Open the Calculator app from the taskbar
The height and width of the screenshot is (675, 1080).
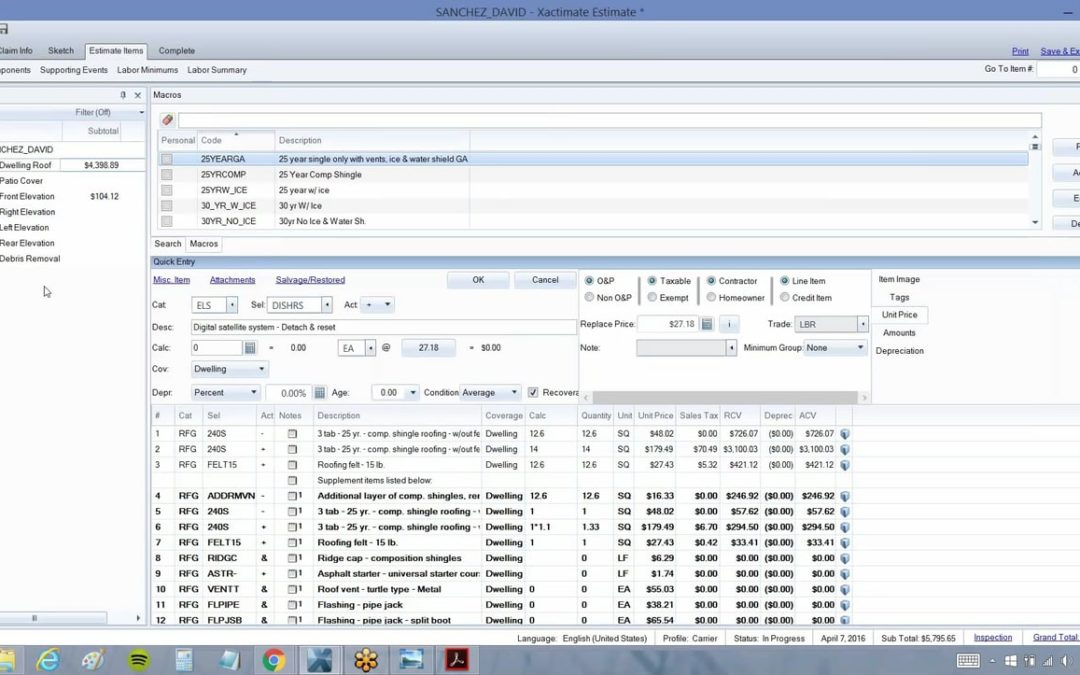tap(183, 660)
